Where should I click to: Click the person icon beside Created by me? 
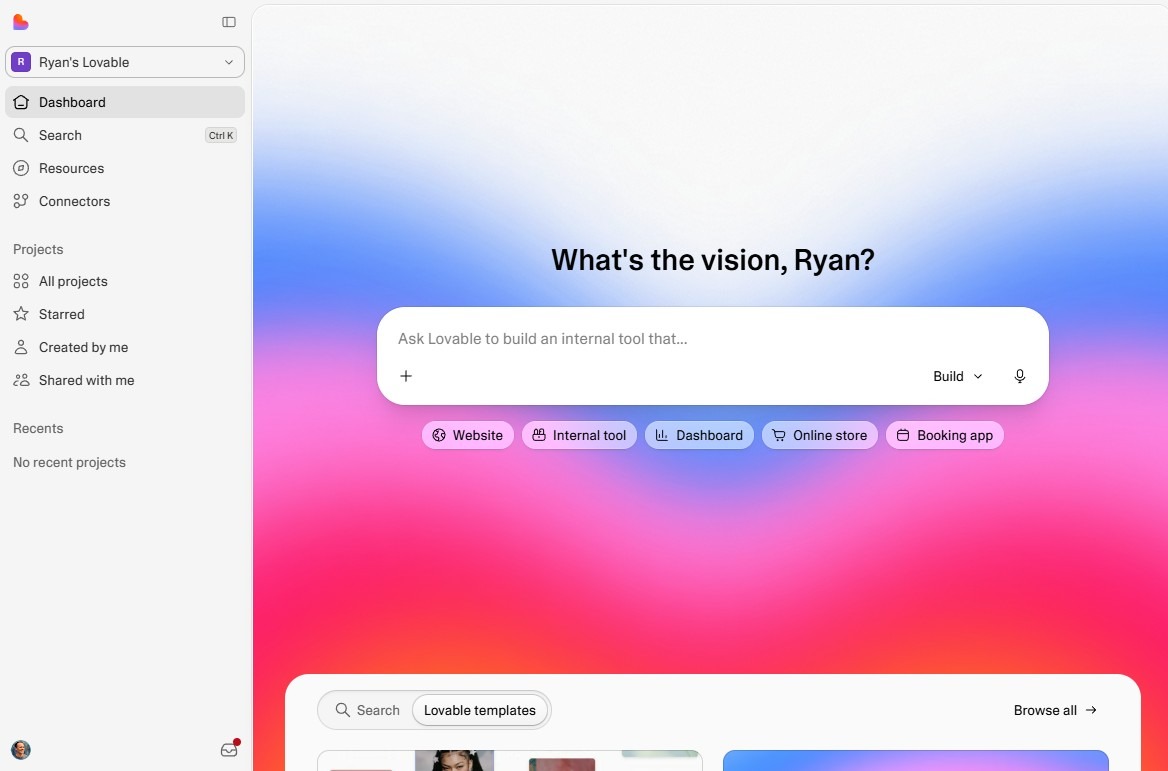[21, 347]
